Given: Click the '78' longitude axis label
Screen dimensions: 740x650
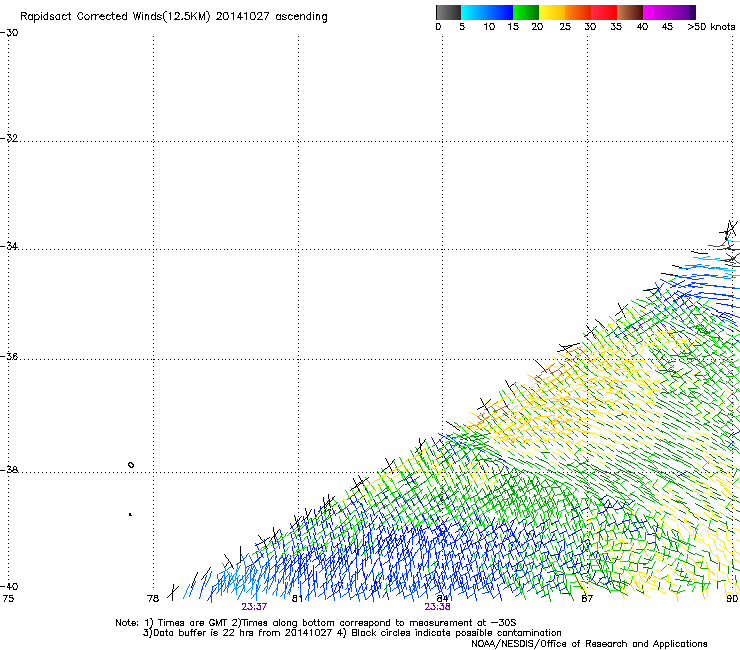Looking at the screenshot, I should pos(153,599).
